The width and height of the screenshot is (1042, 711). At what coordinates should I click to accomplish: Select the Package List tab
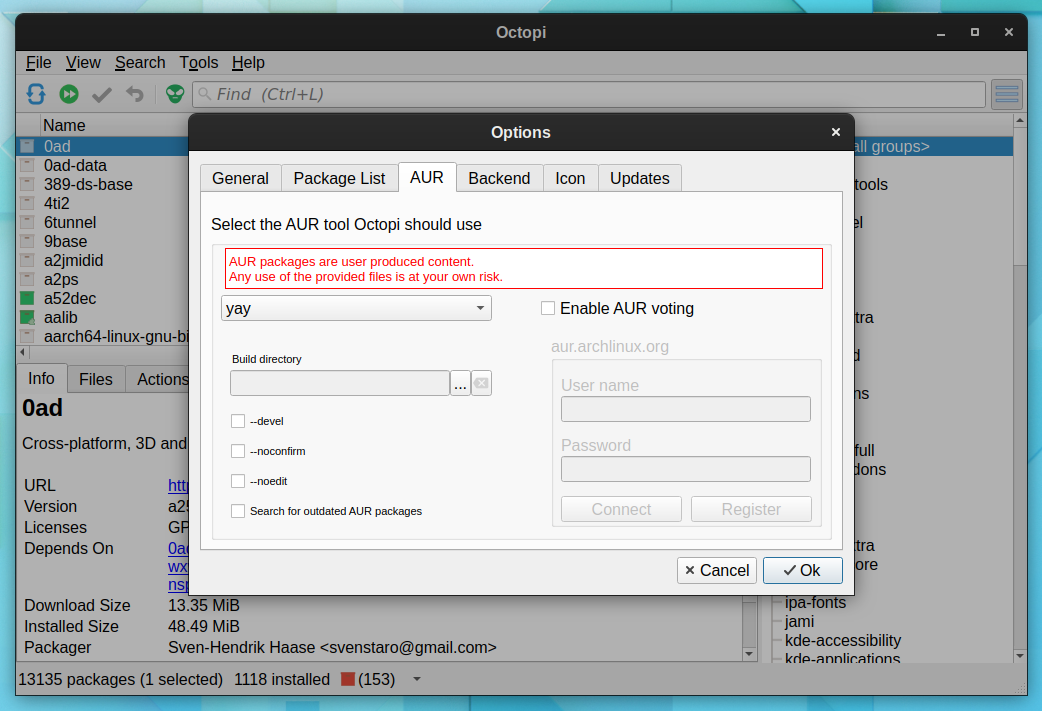tap(339, 178)
